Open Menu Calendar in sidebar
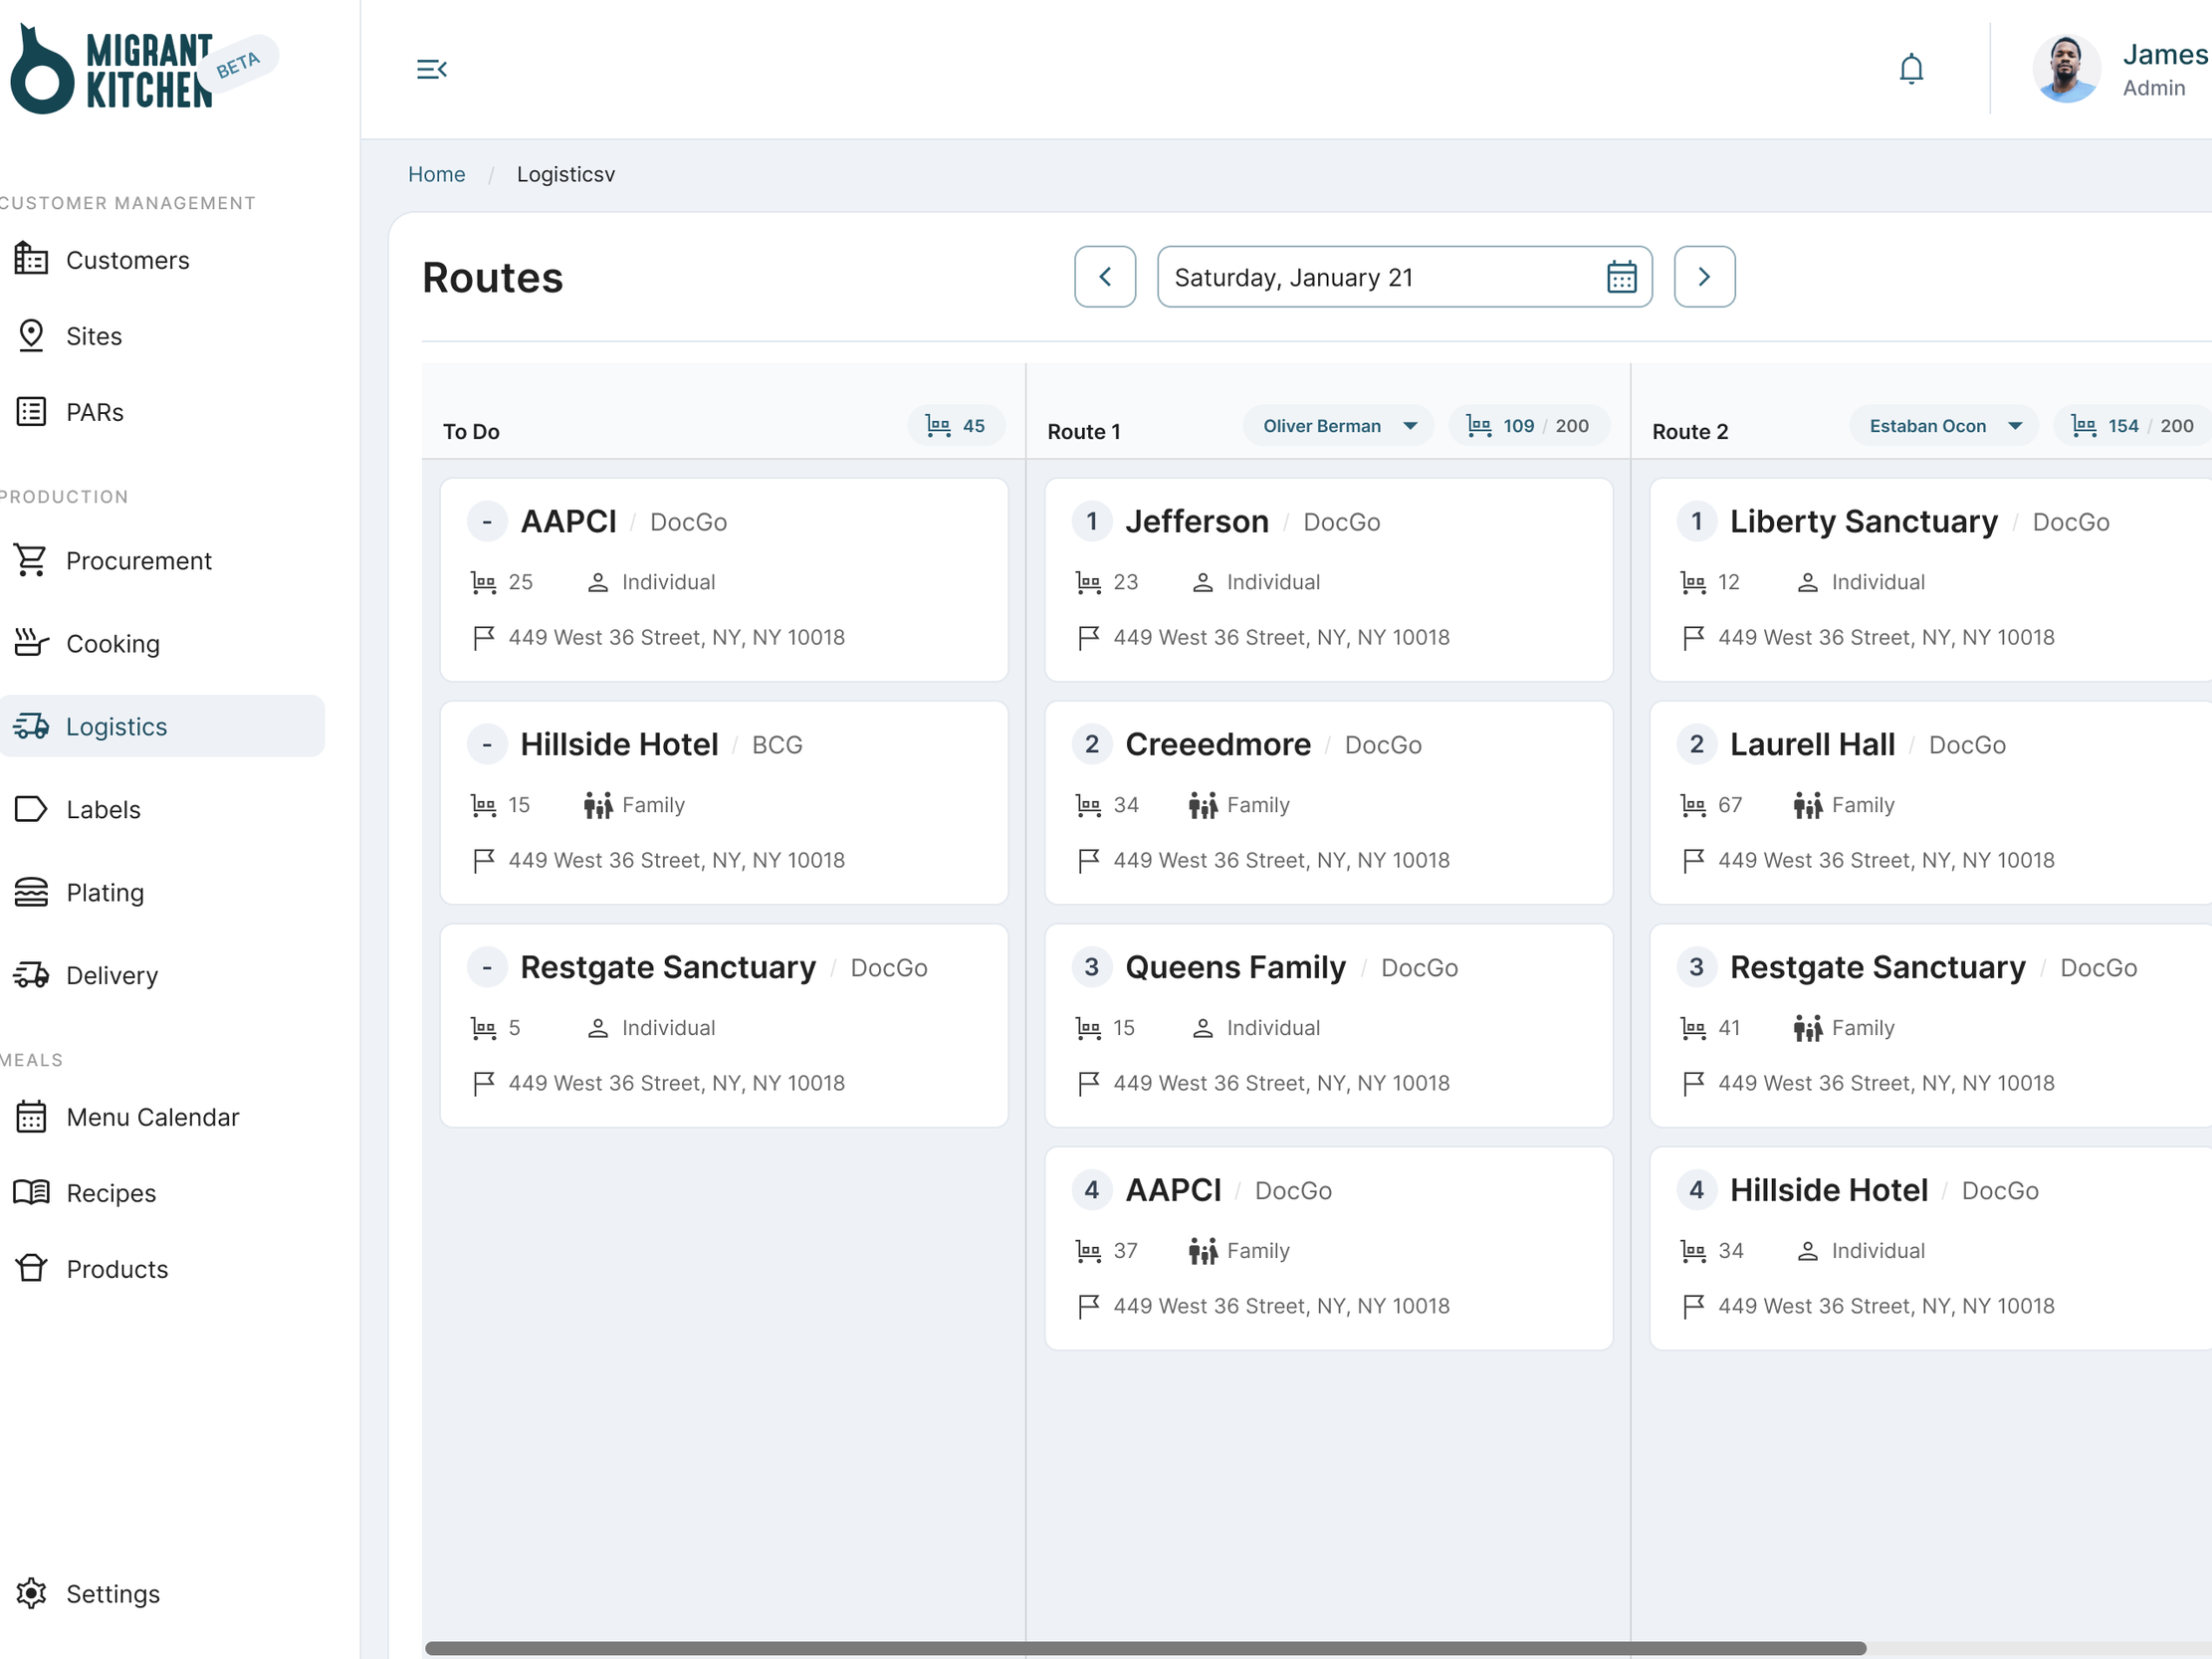 152,1116
